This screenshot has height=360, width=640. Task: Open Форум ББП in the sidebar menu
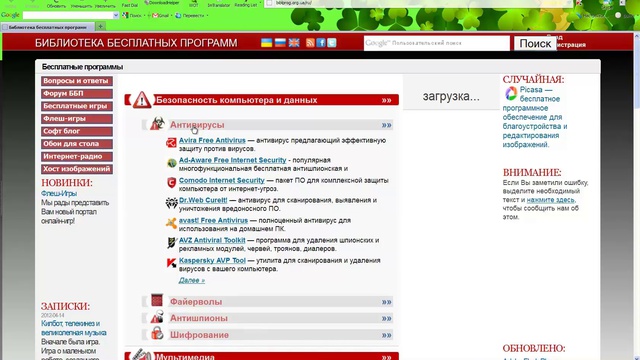pos(77,93)
